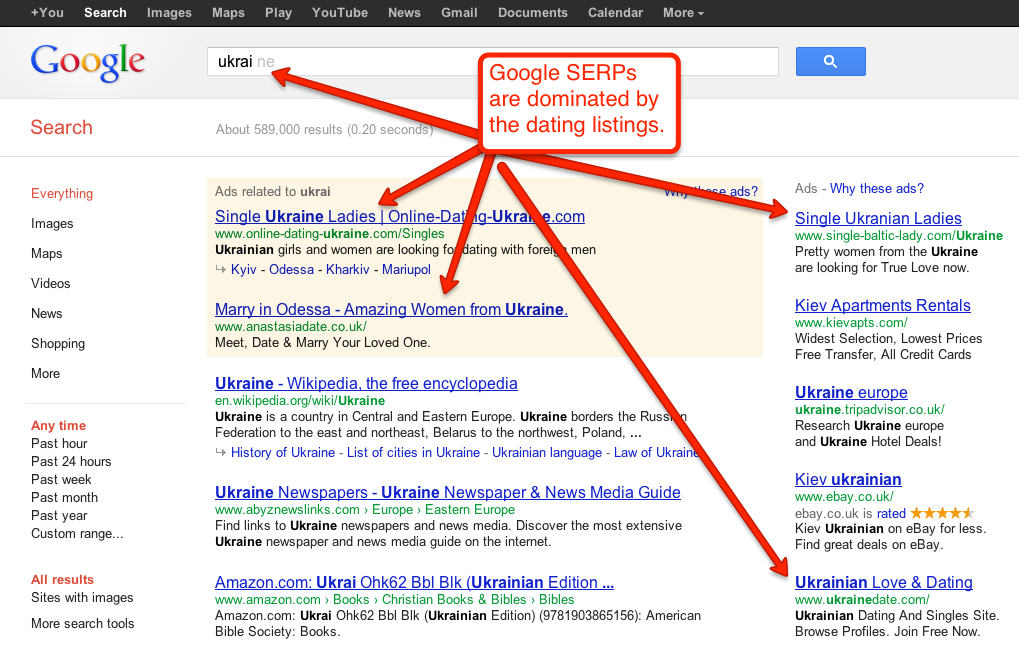Open the Ukraine Wikipedia result
The image size is (1019, 648).
click(366, 383)
